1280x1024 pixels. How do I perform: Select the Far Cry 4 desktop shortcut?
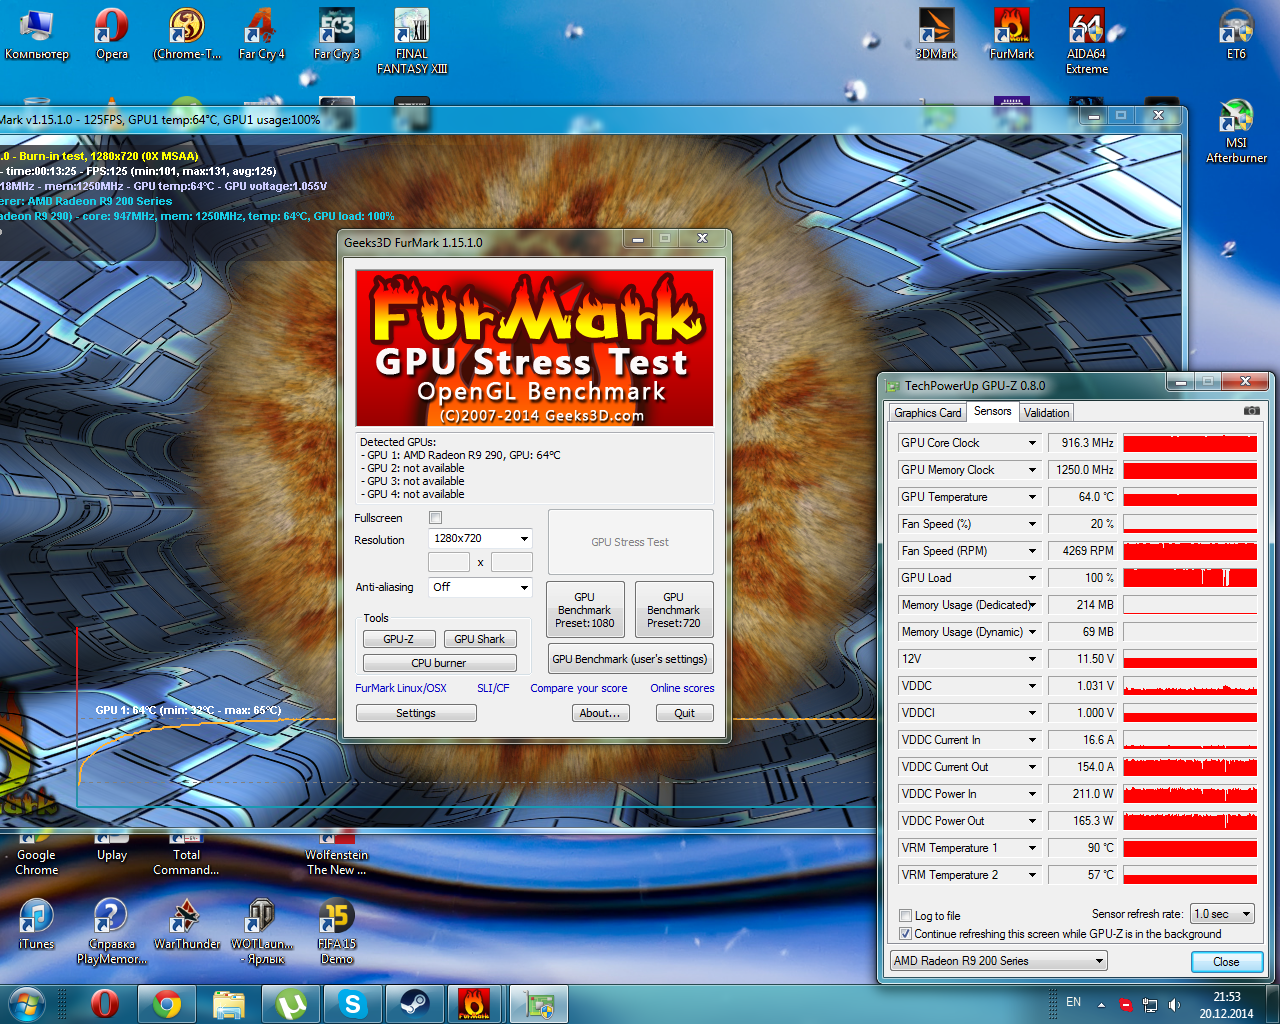[261, 35]
